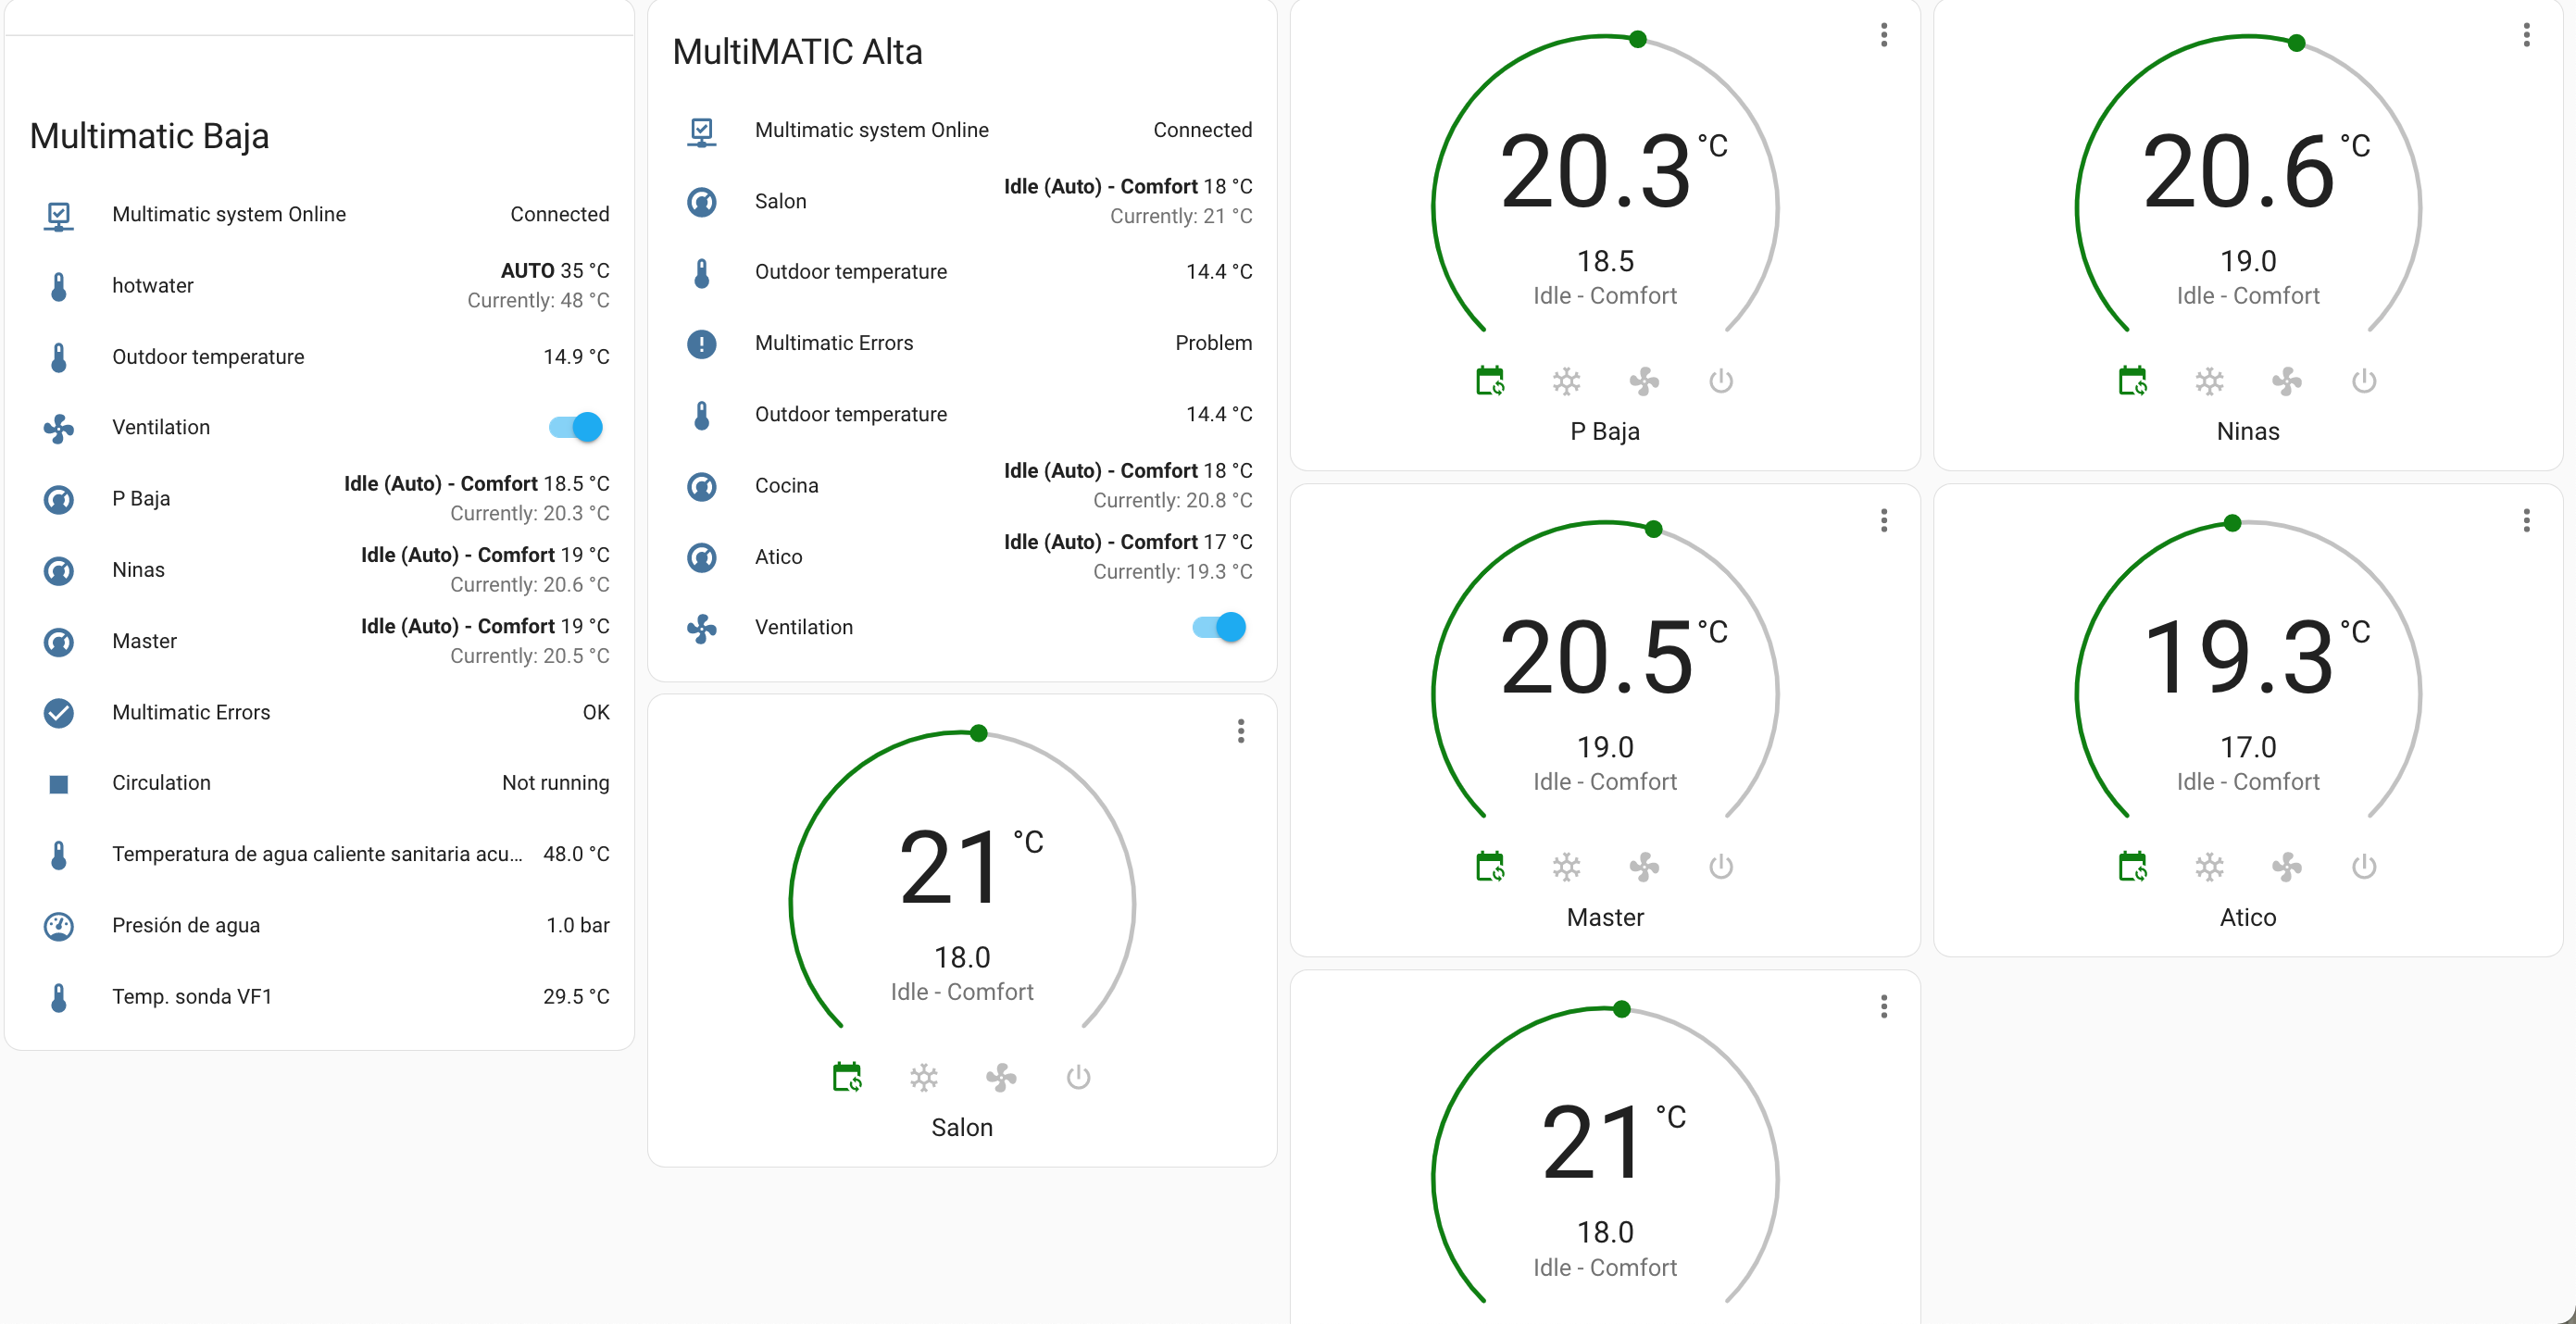Click the Multimatic Errors problem icon
Image resolution: width=2576 pixels, height=1324 pixels.
702,343
